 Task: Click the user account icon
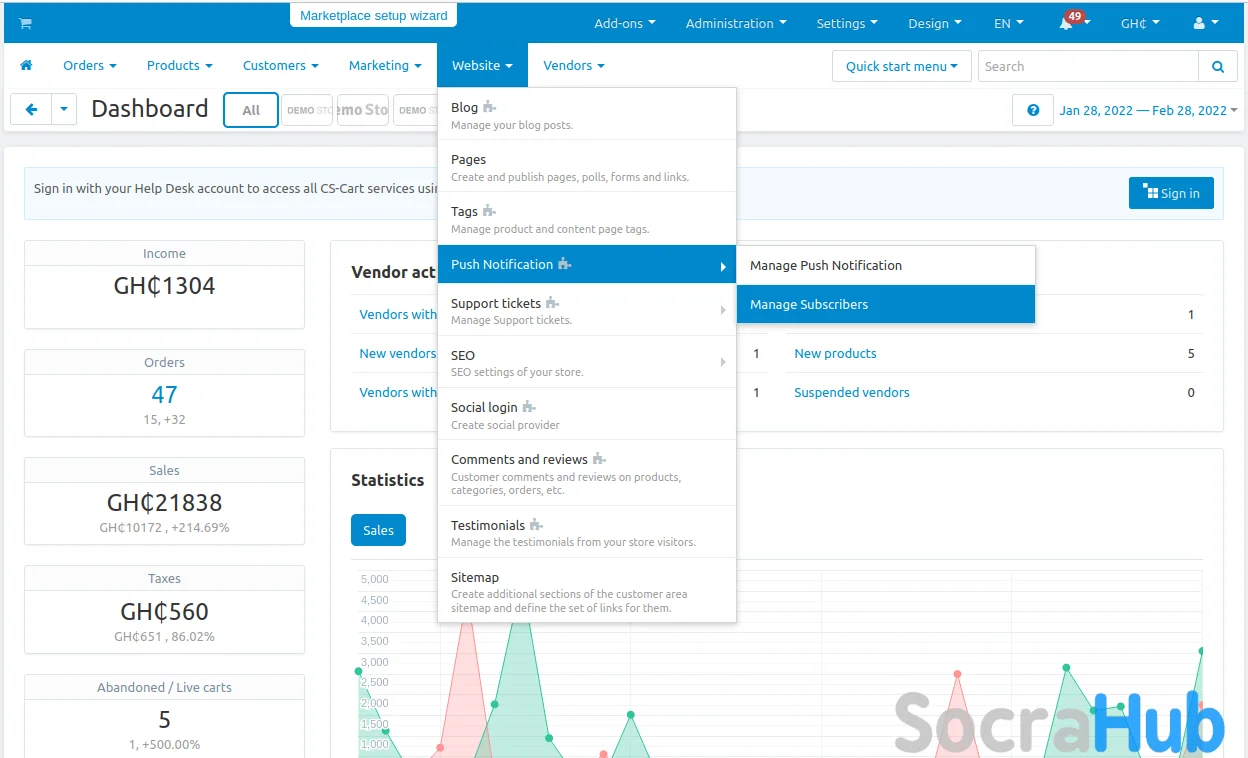click(1199, 23)
